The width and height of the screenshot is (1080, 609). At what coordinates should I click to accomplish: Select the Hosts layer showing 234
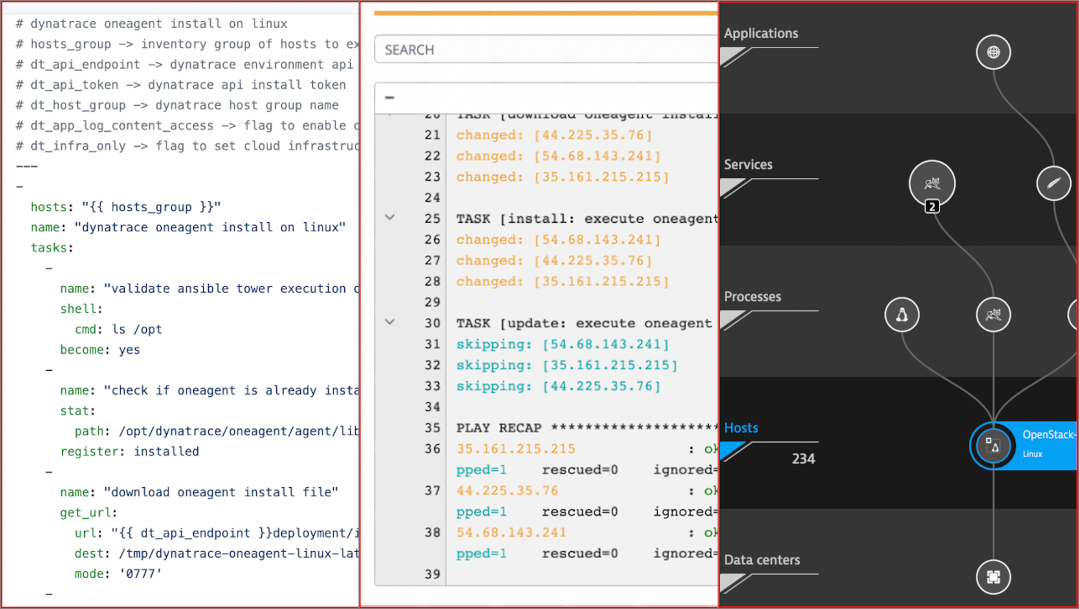pos(742,428)
